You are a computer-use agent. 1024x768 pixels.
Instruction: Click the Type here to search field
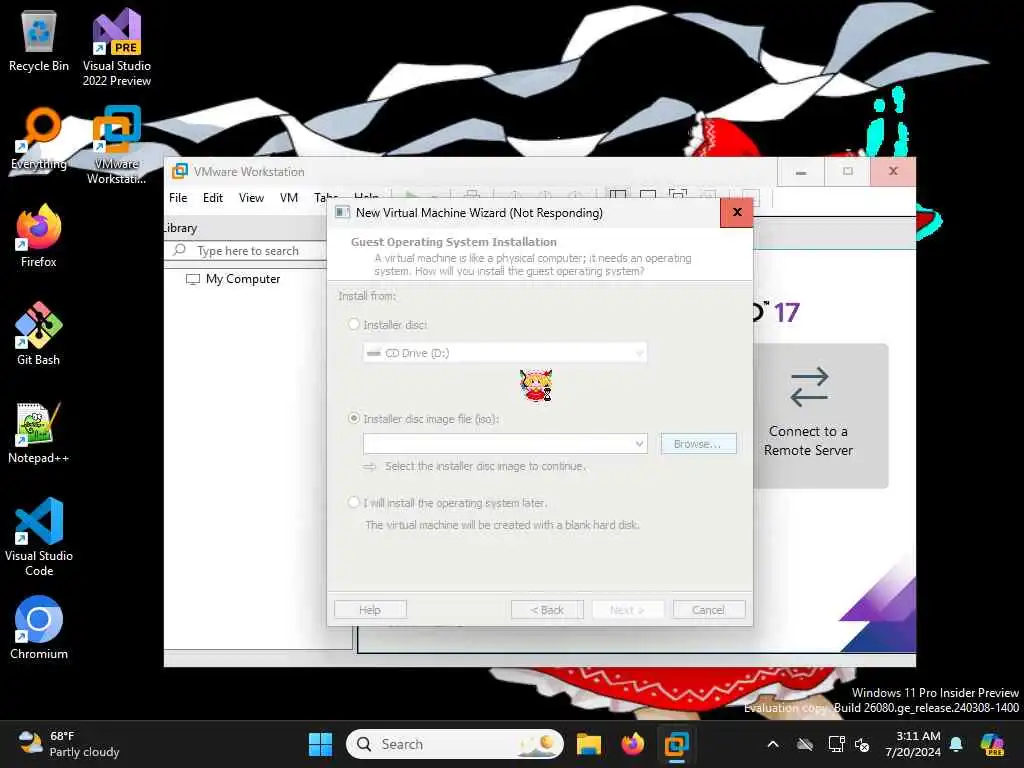tap(248, 250)
